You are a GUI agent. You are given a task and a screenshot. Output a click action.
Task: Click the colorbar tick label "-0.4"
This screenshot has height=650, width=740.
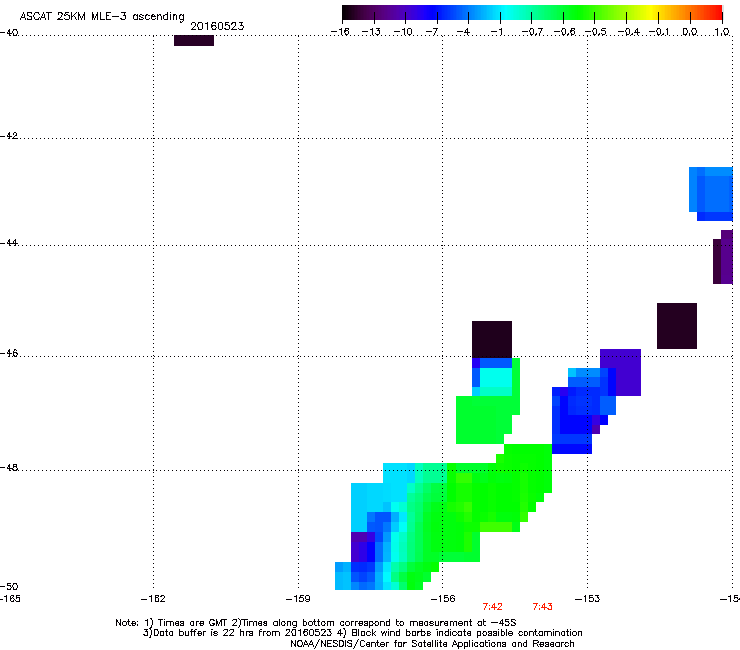(x=629, y=32)
